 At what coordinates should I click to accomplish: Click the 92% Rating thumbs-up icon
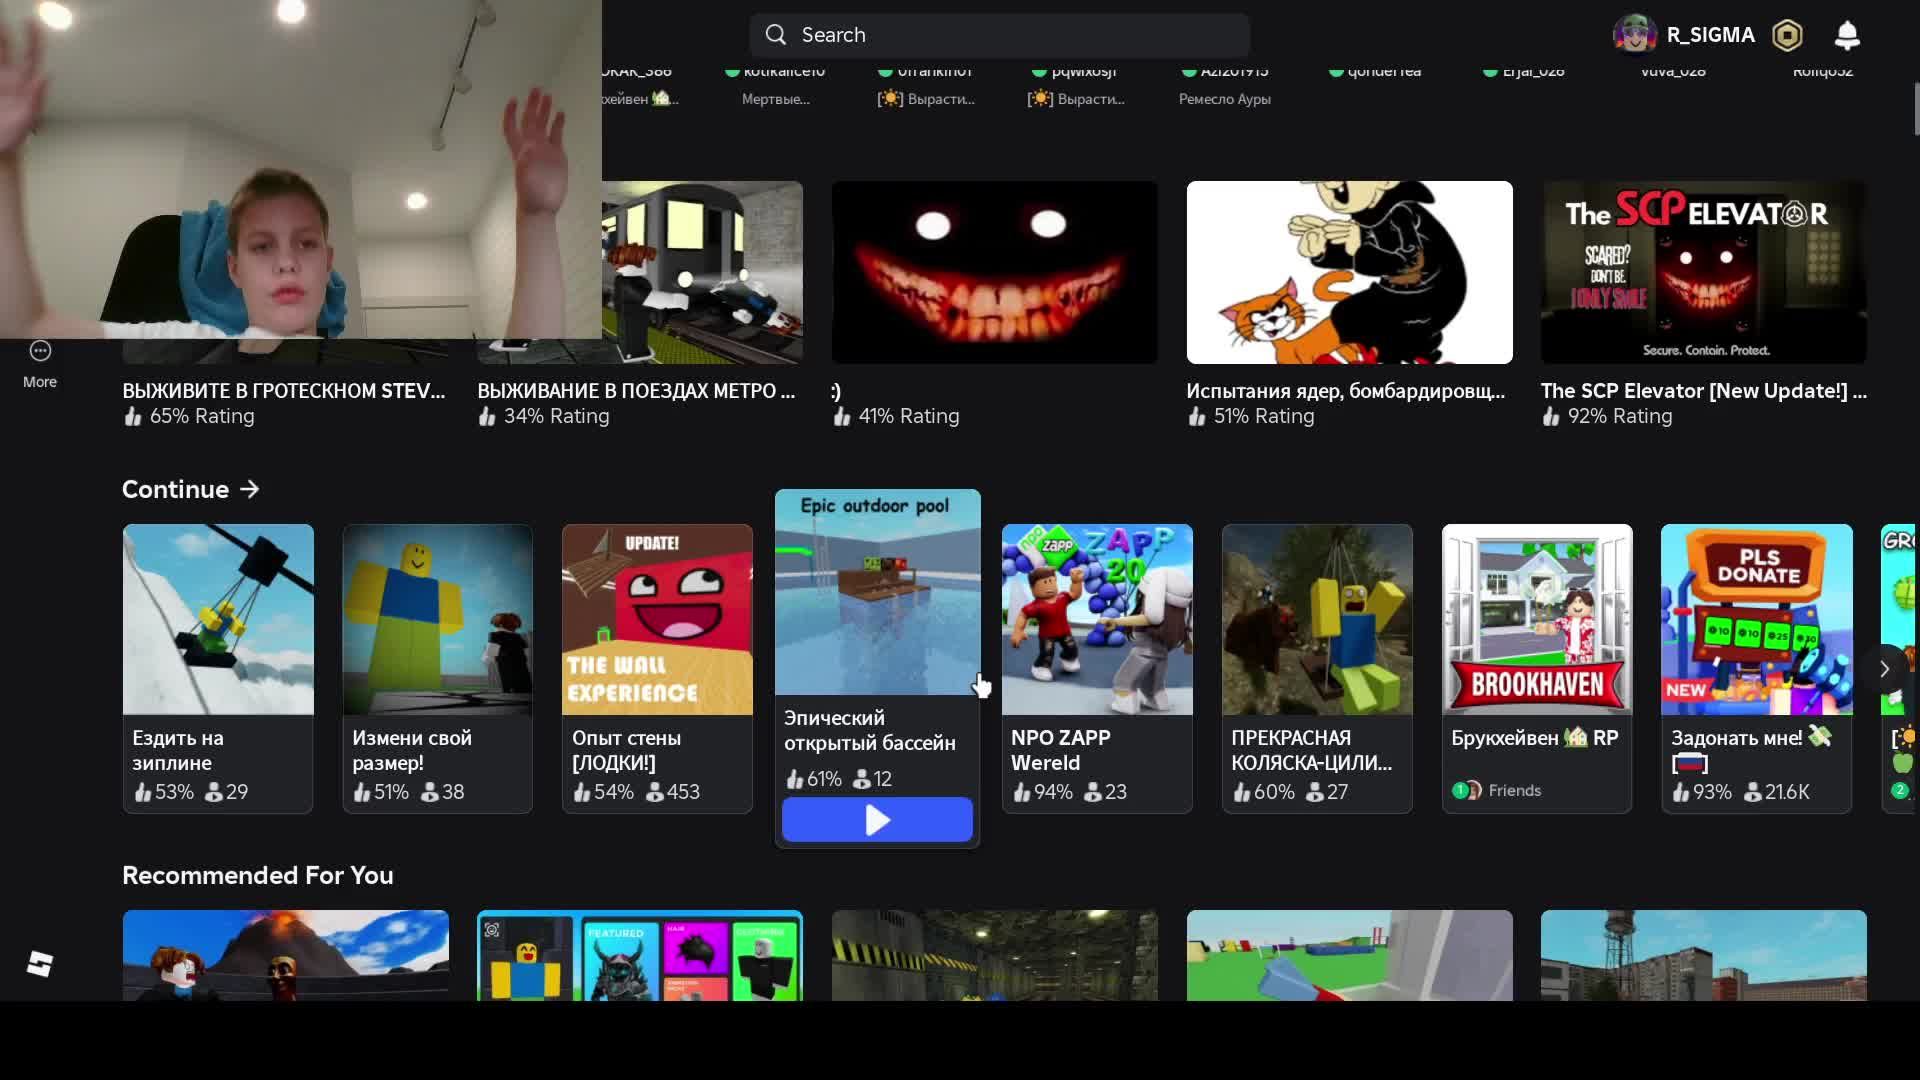click(x=1551, y=416)
